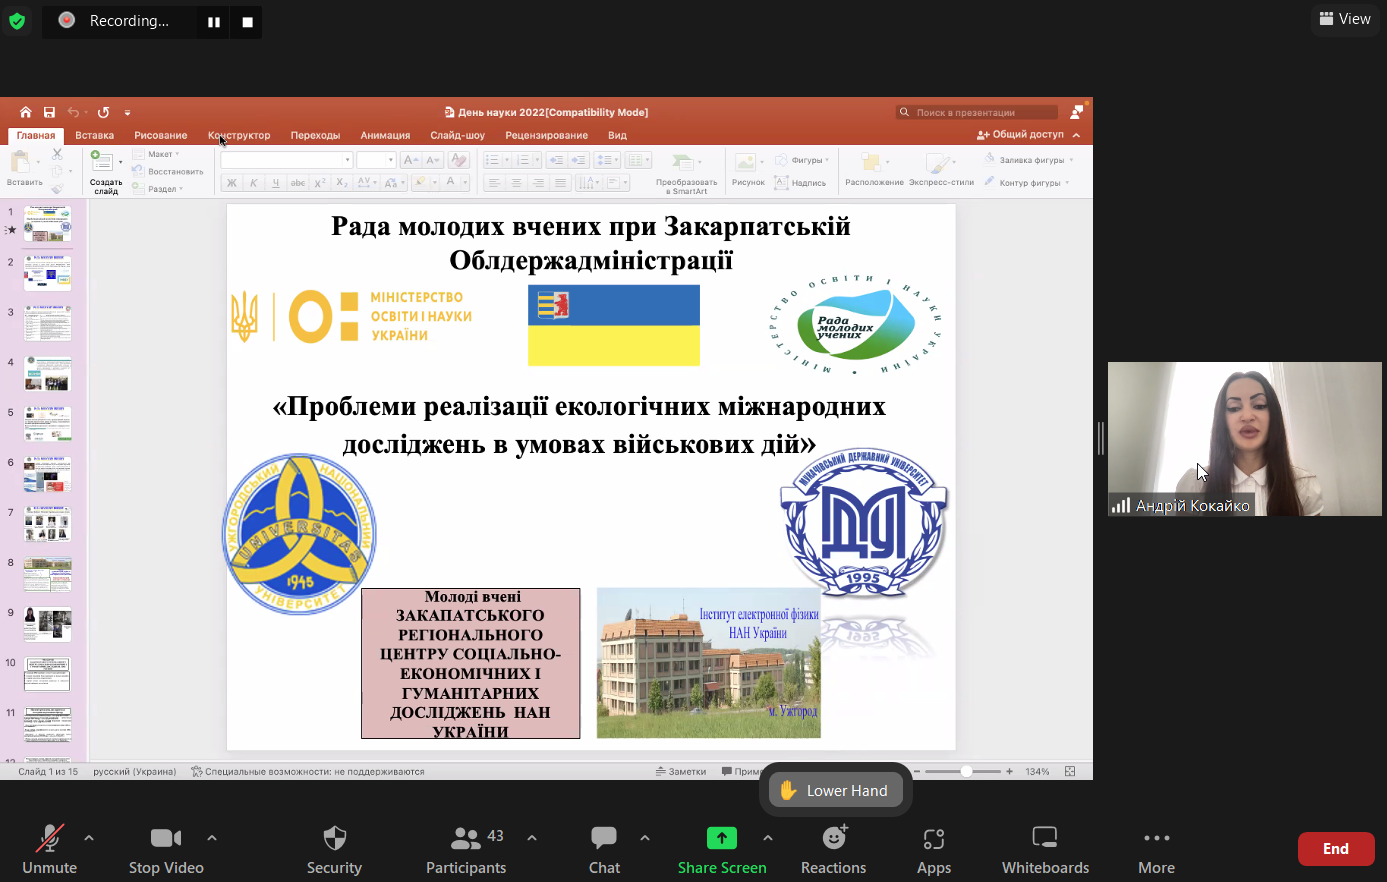The image size is (1387, 882).
Task: Pause the recording
Action: (214, 21)
